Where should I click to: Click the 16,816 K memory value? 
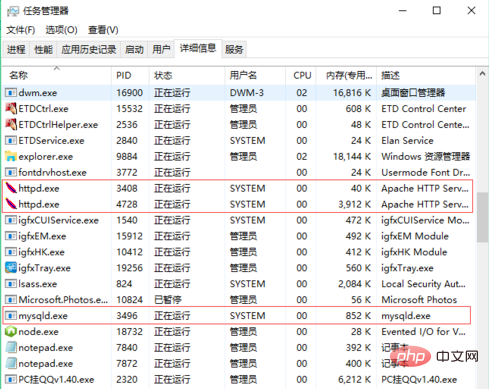(x=352, y=93)
